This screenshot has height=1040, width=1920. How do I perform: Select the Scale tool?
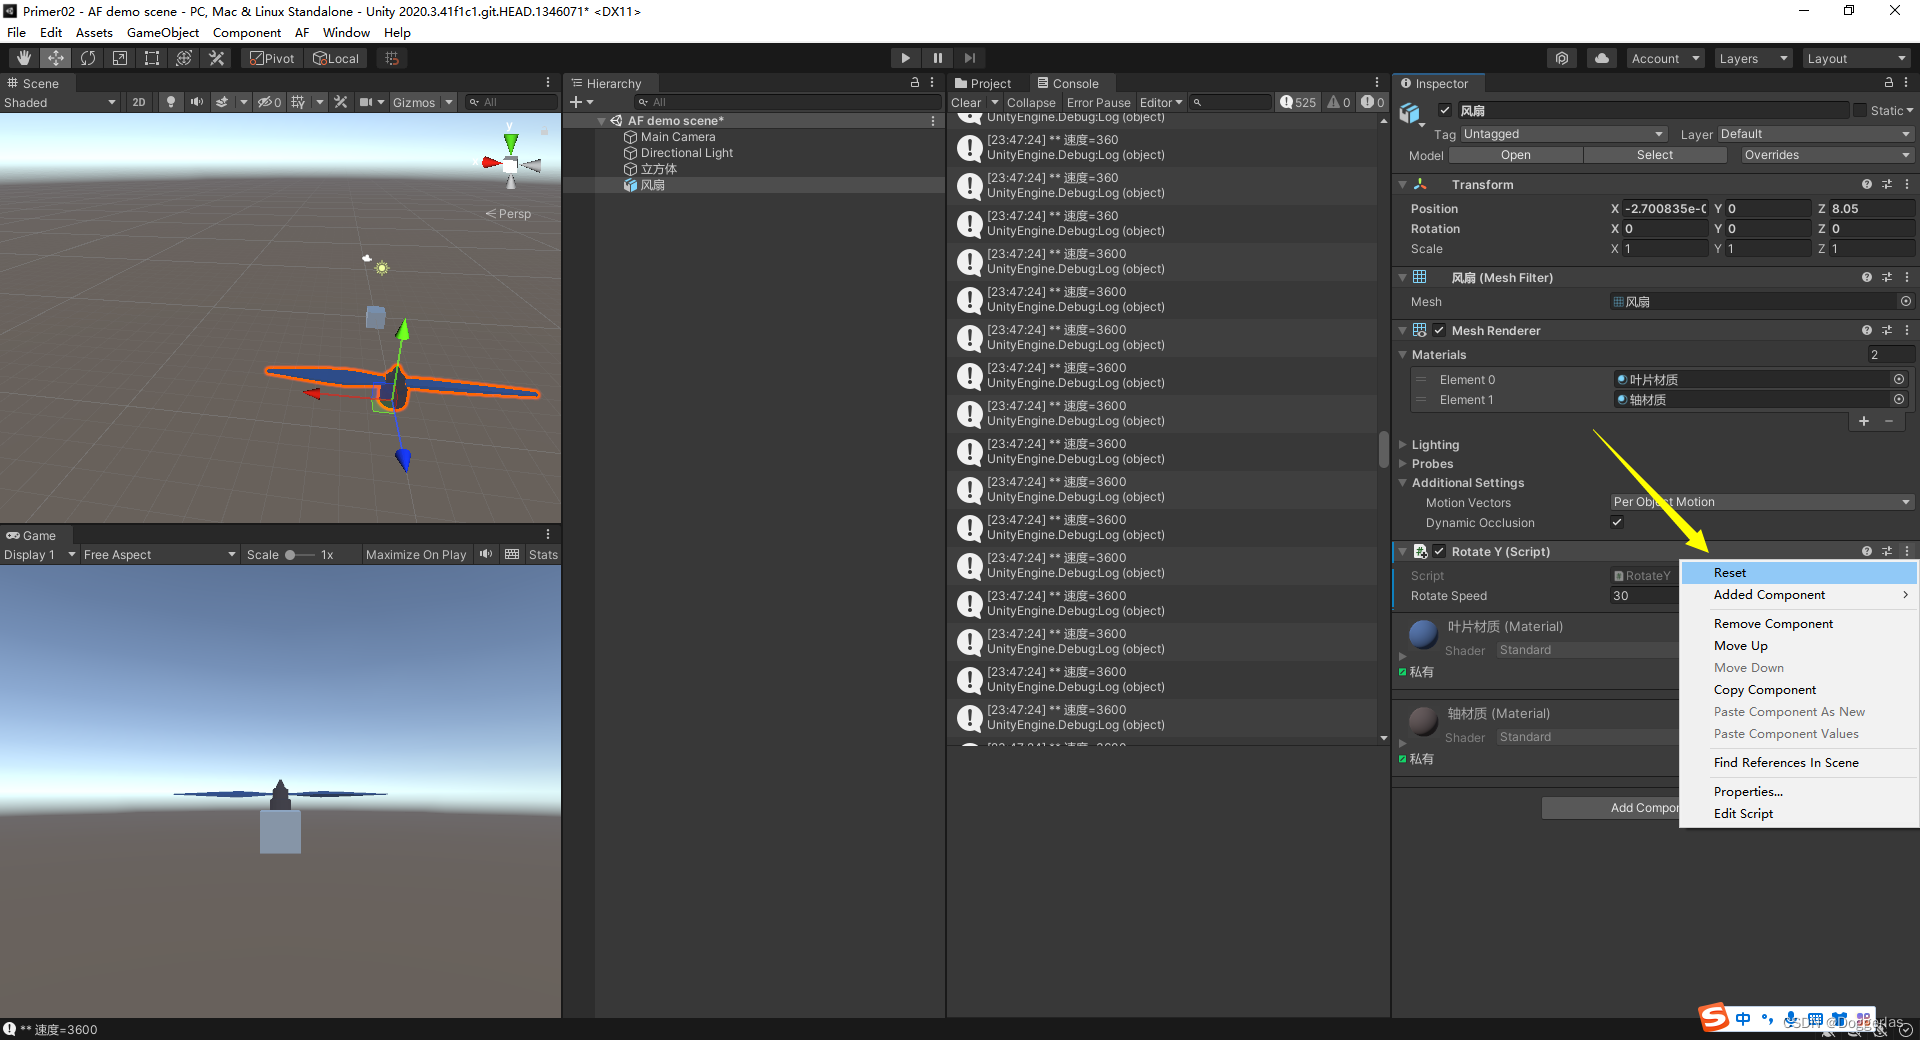(120, 58)
